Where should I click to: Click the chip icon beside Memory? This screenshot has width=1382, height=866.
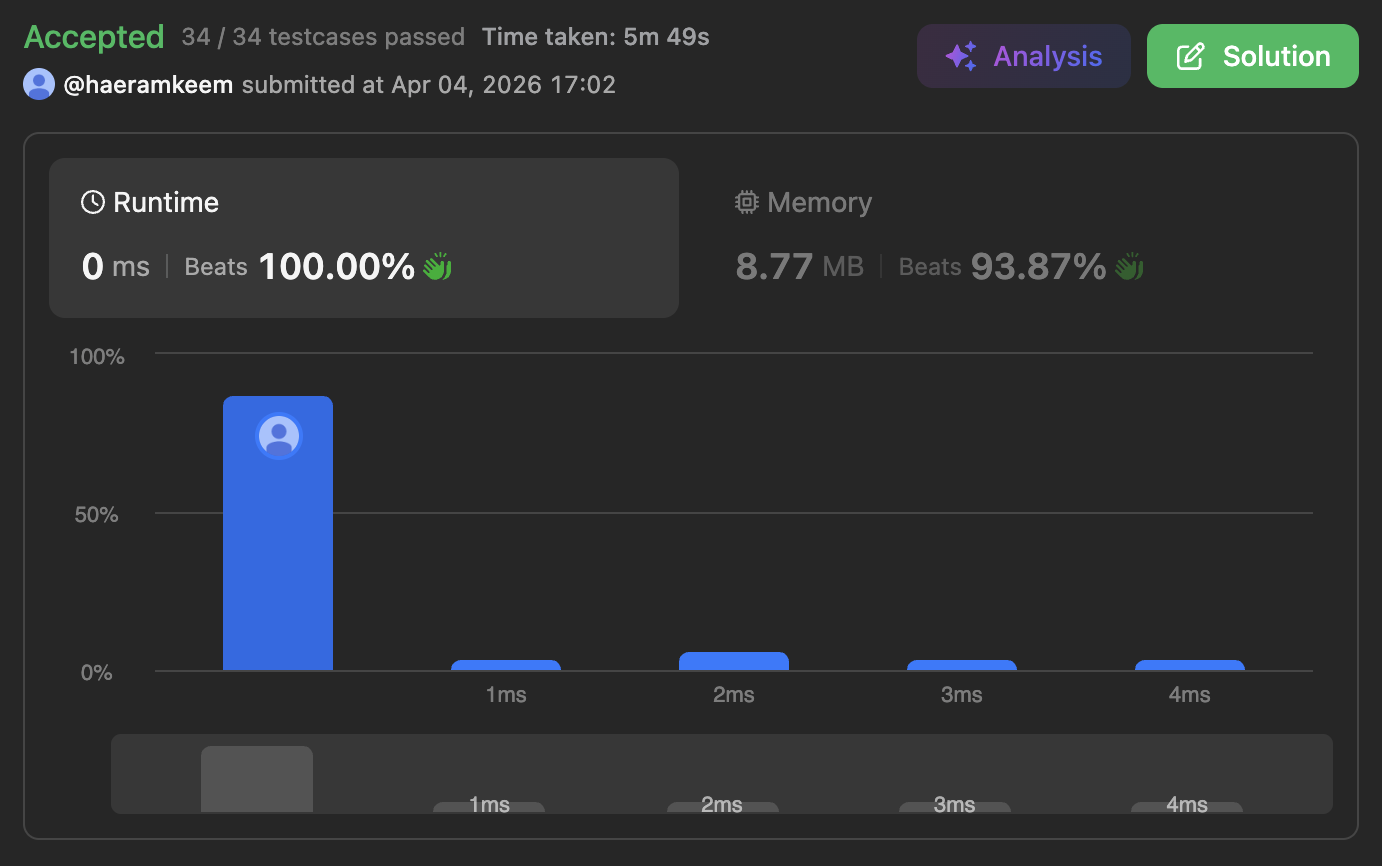746,203
